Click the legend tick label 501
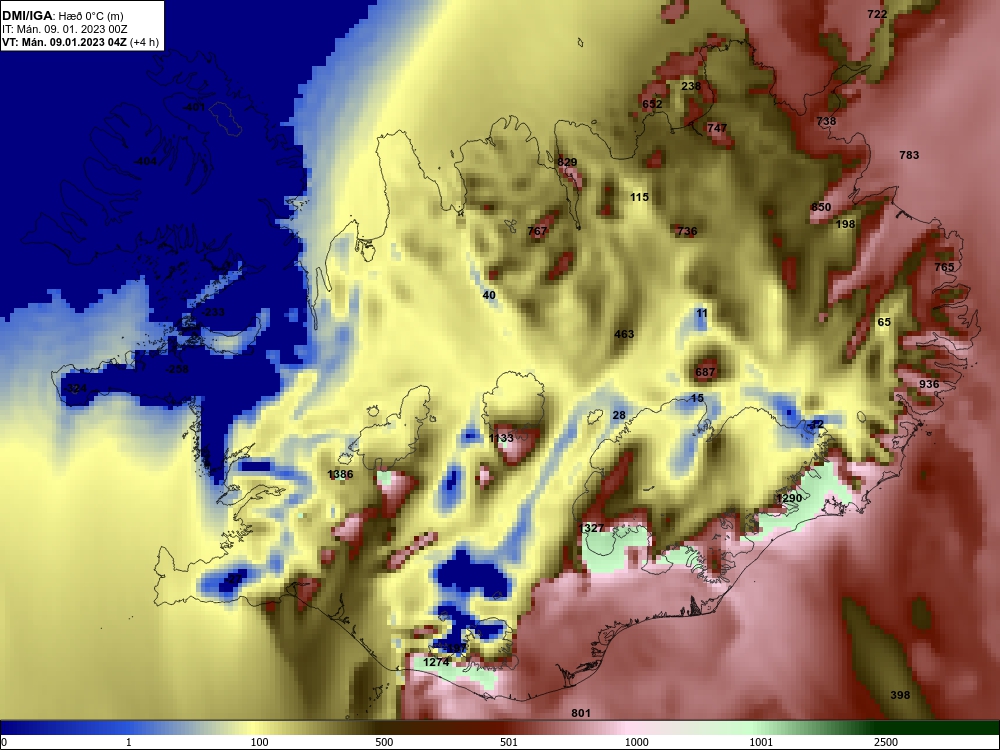This screenshot has width=1000, height=750. (509, 742)
